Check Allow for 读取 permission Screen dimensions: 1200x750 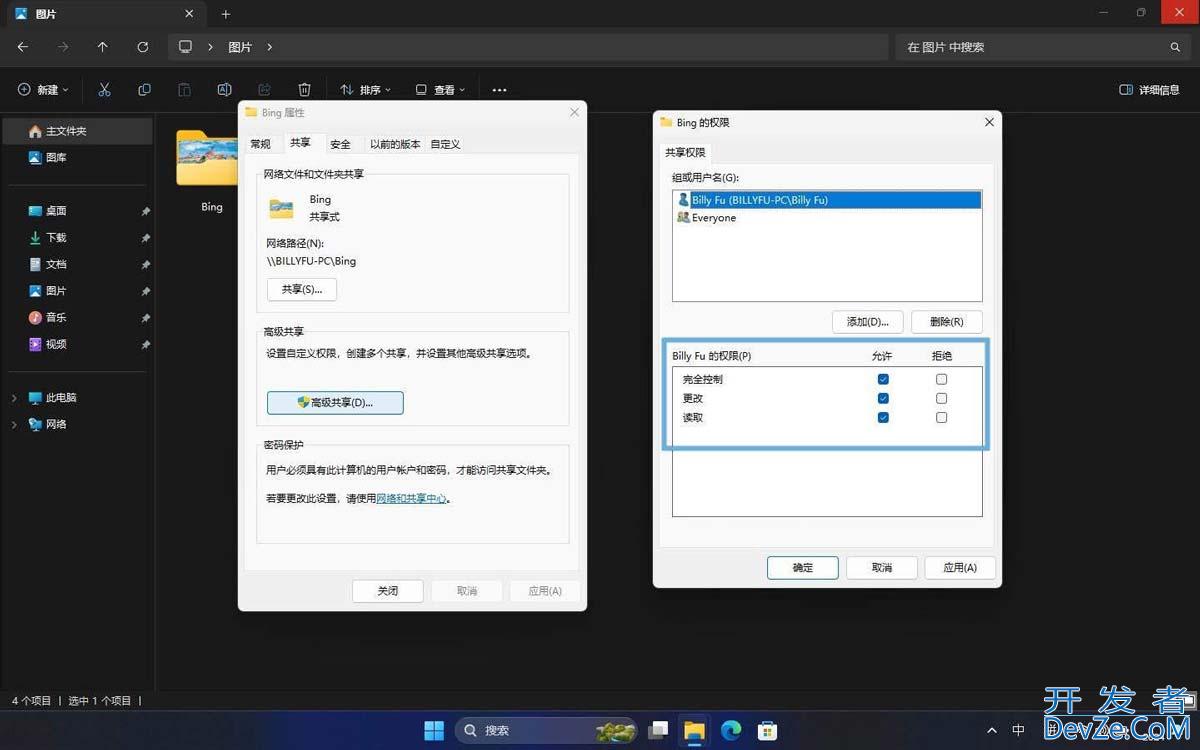(x=883, y=417)
